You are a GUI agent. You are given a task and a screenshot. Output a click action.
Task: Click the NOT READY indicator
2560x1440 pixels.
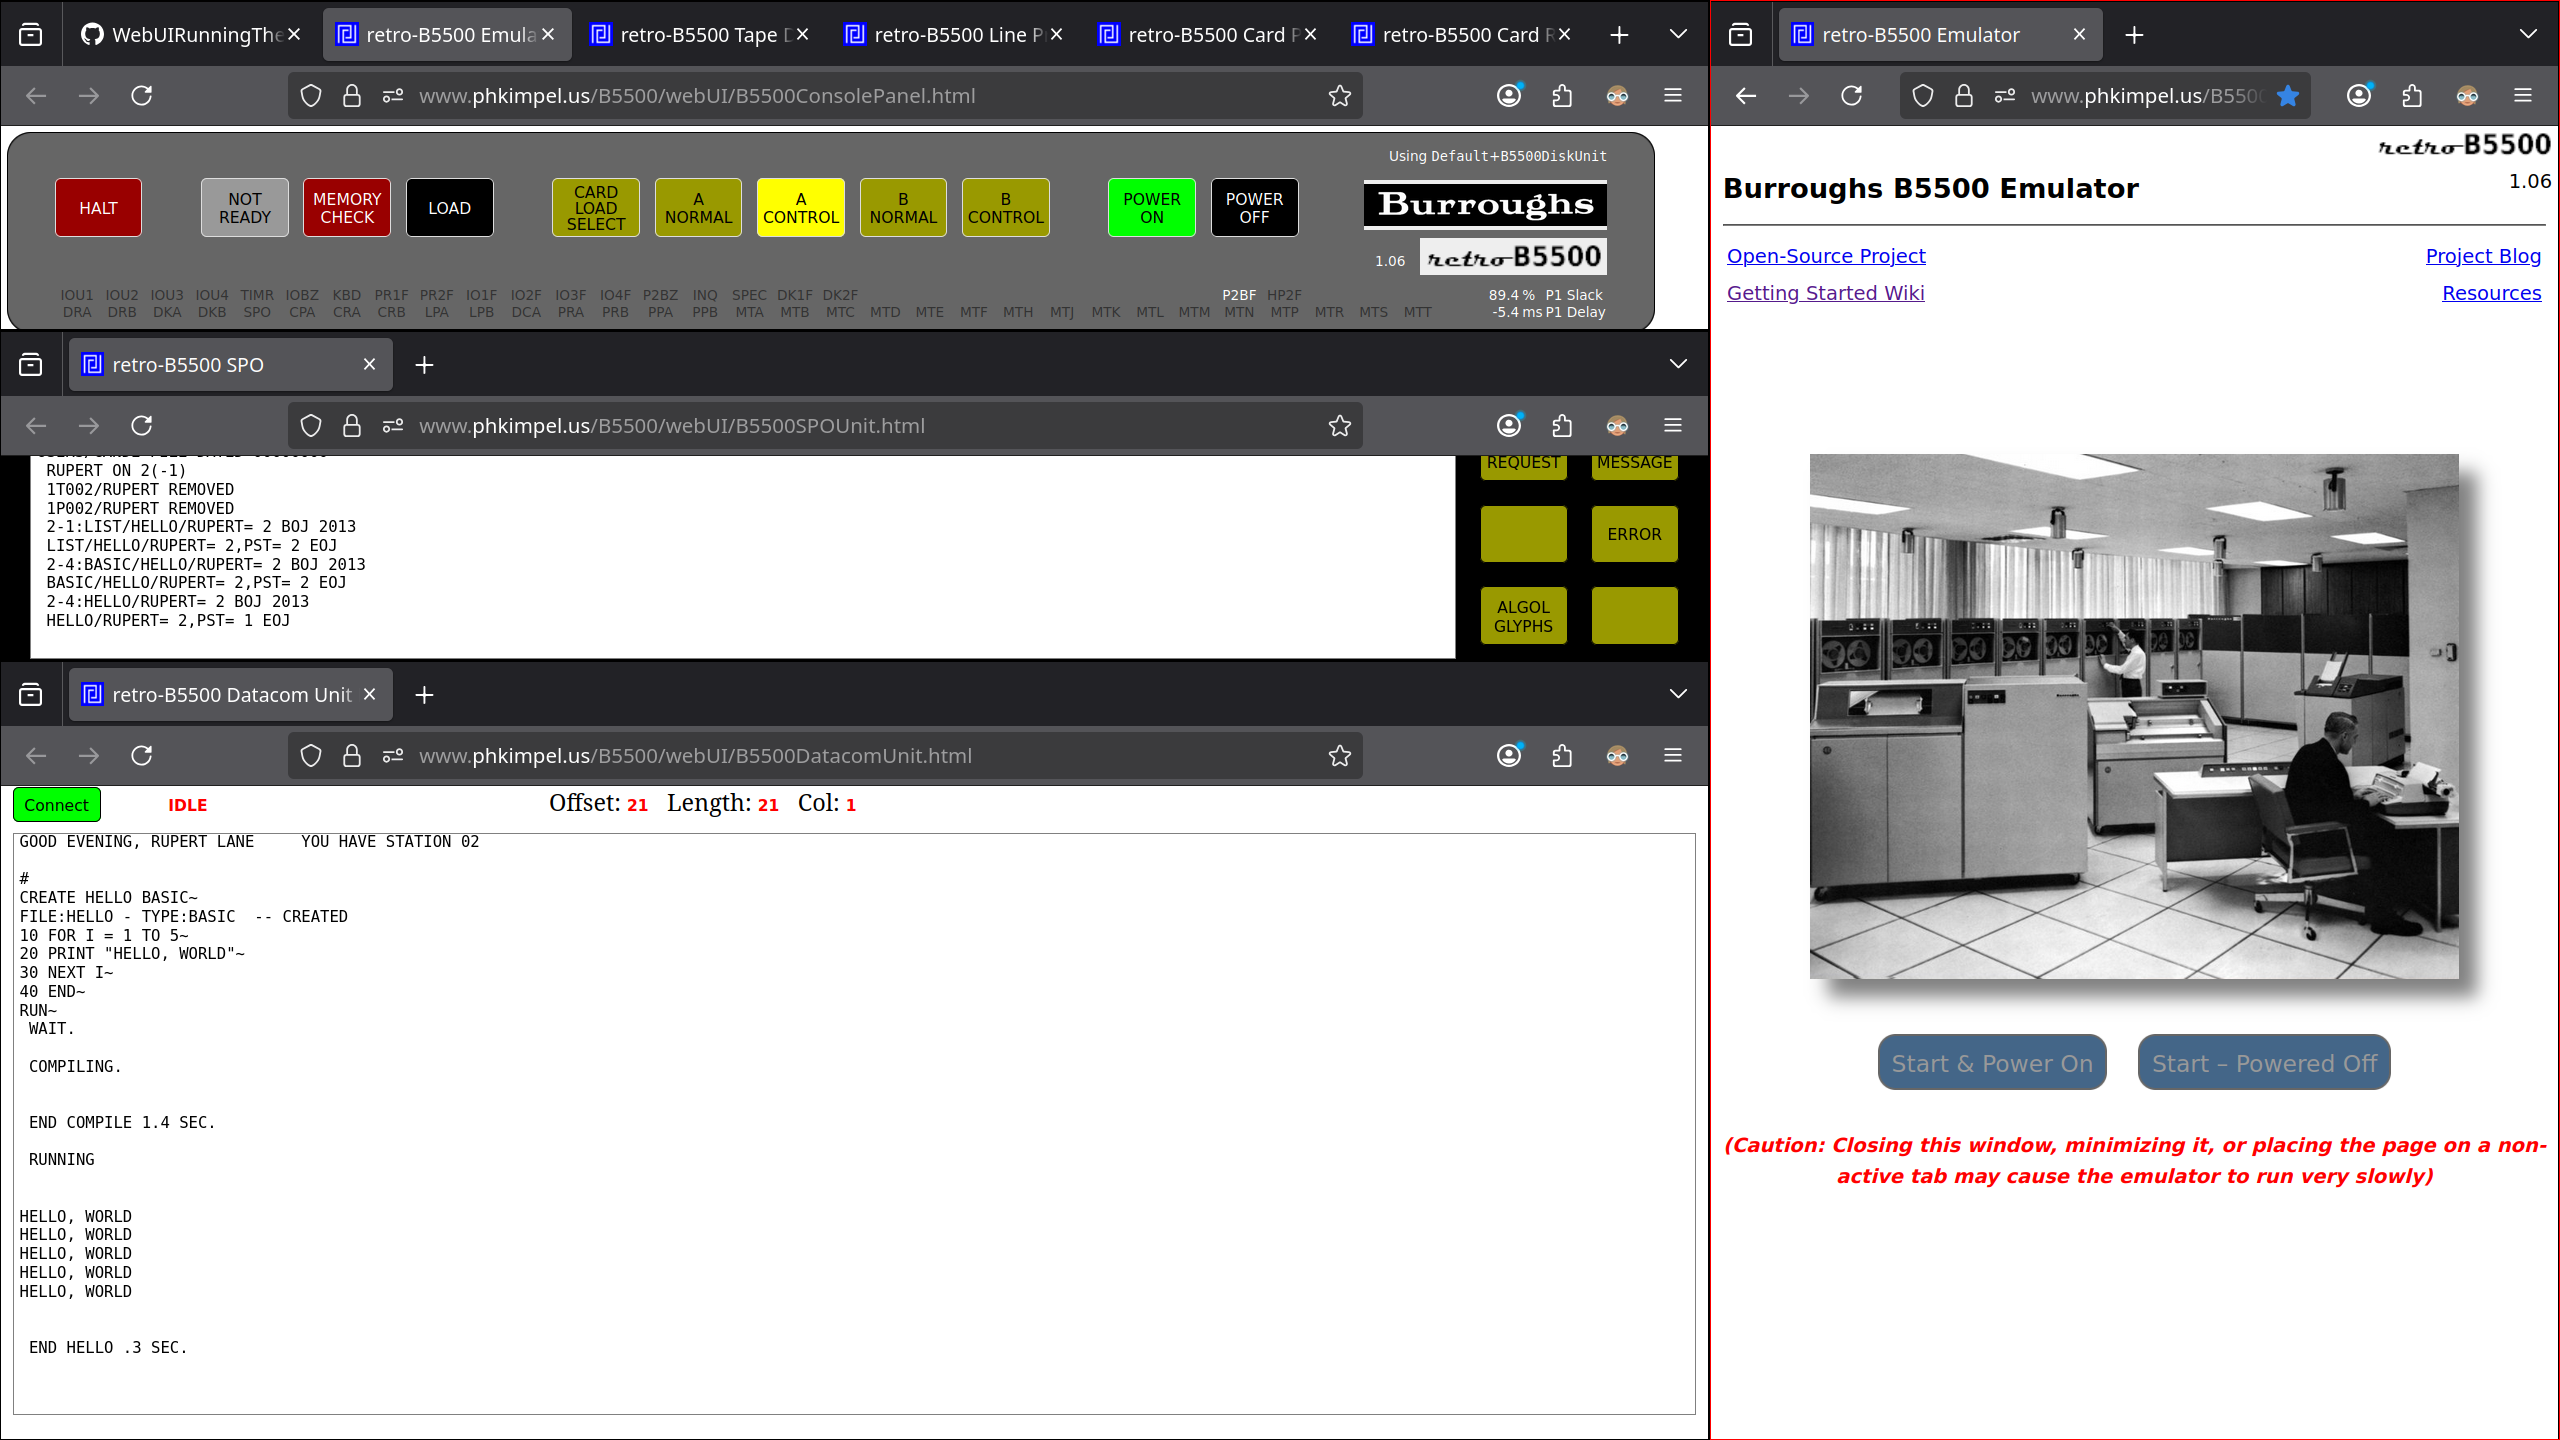pos(245,208)
